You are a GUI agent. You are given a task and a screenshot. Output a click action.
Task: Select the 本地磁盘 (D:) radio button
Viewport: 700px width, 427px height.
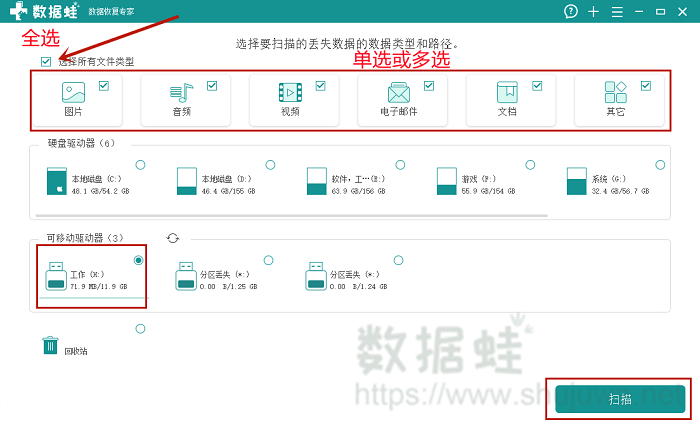[x=271, y=165]
